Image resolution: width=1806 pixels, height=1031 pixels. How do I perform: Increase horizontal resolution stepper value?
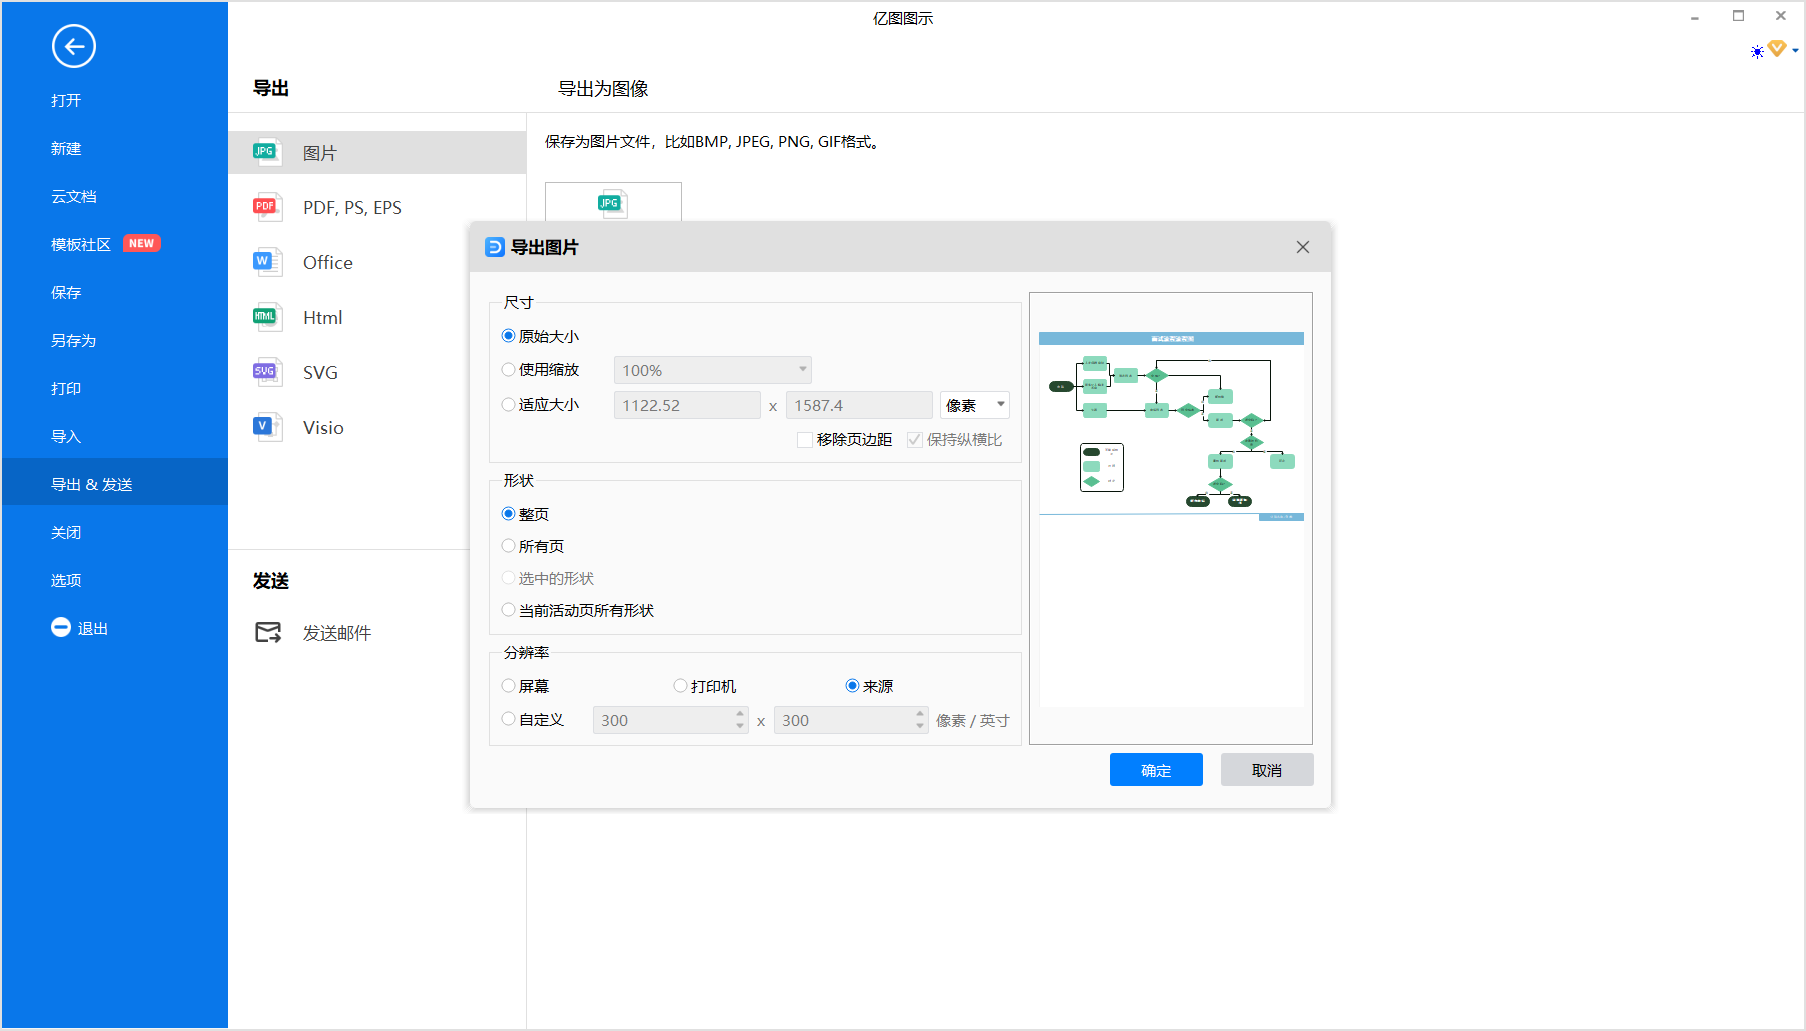[740, 714]
